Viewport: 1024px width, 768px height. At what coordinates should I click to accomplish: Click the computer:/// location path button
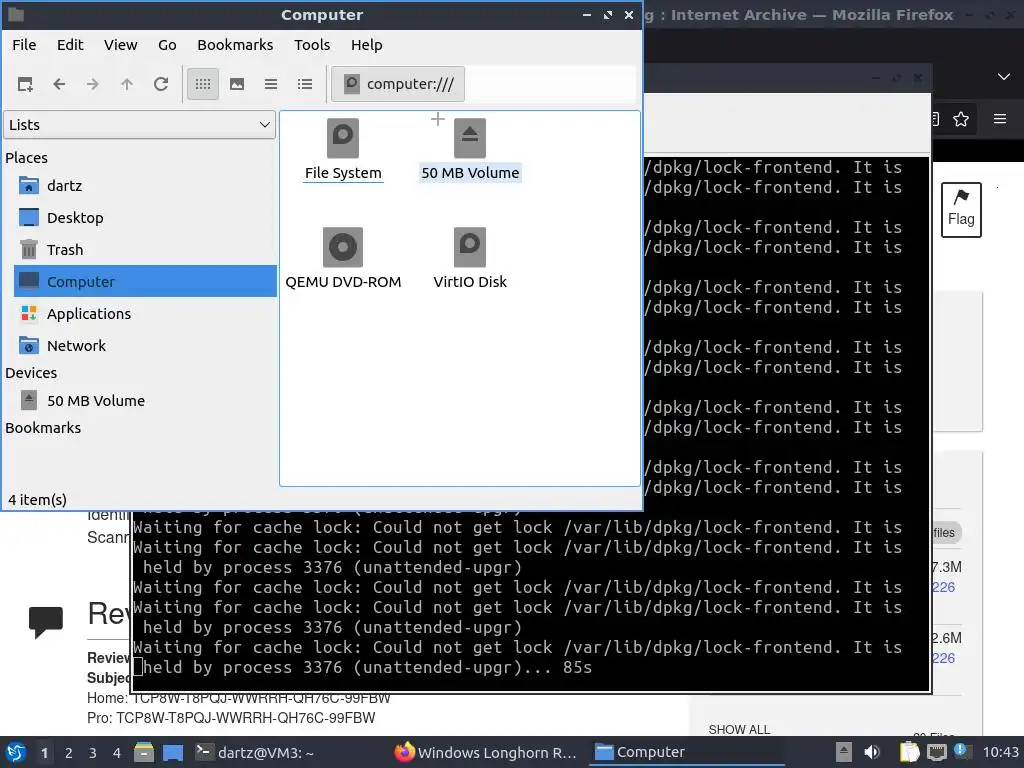point(398,84)
